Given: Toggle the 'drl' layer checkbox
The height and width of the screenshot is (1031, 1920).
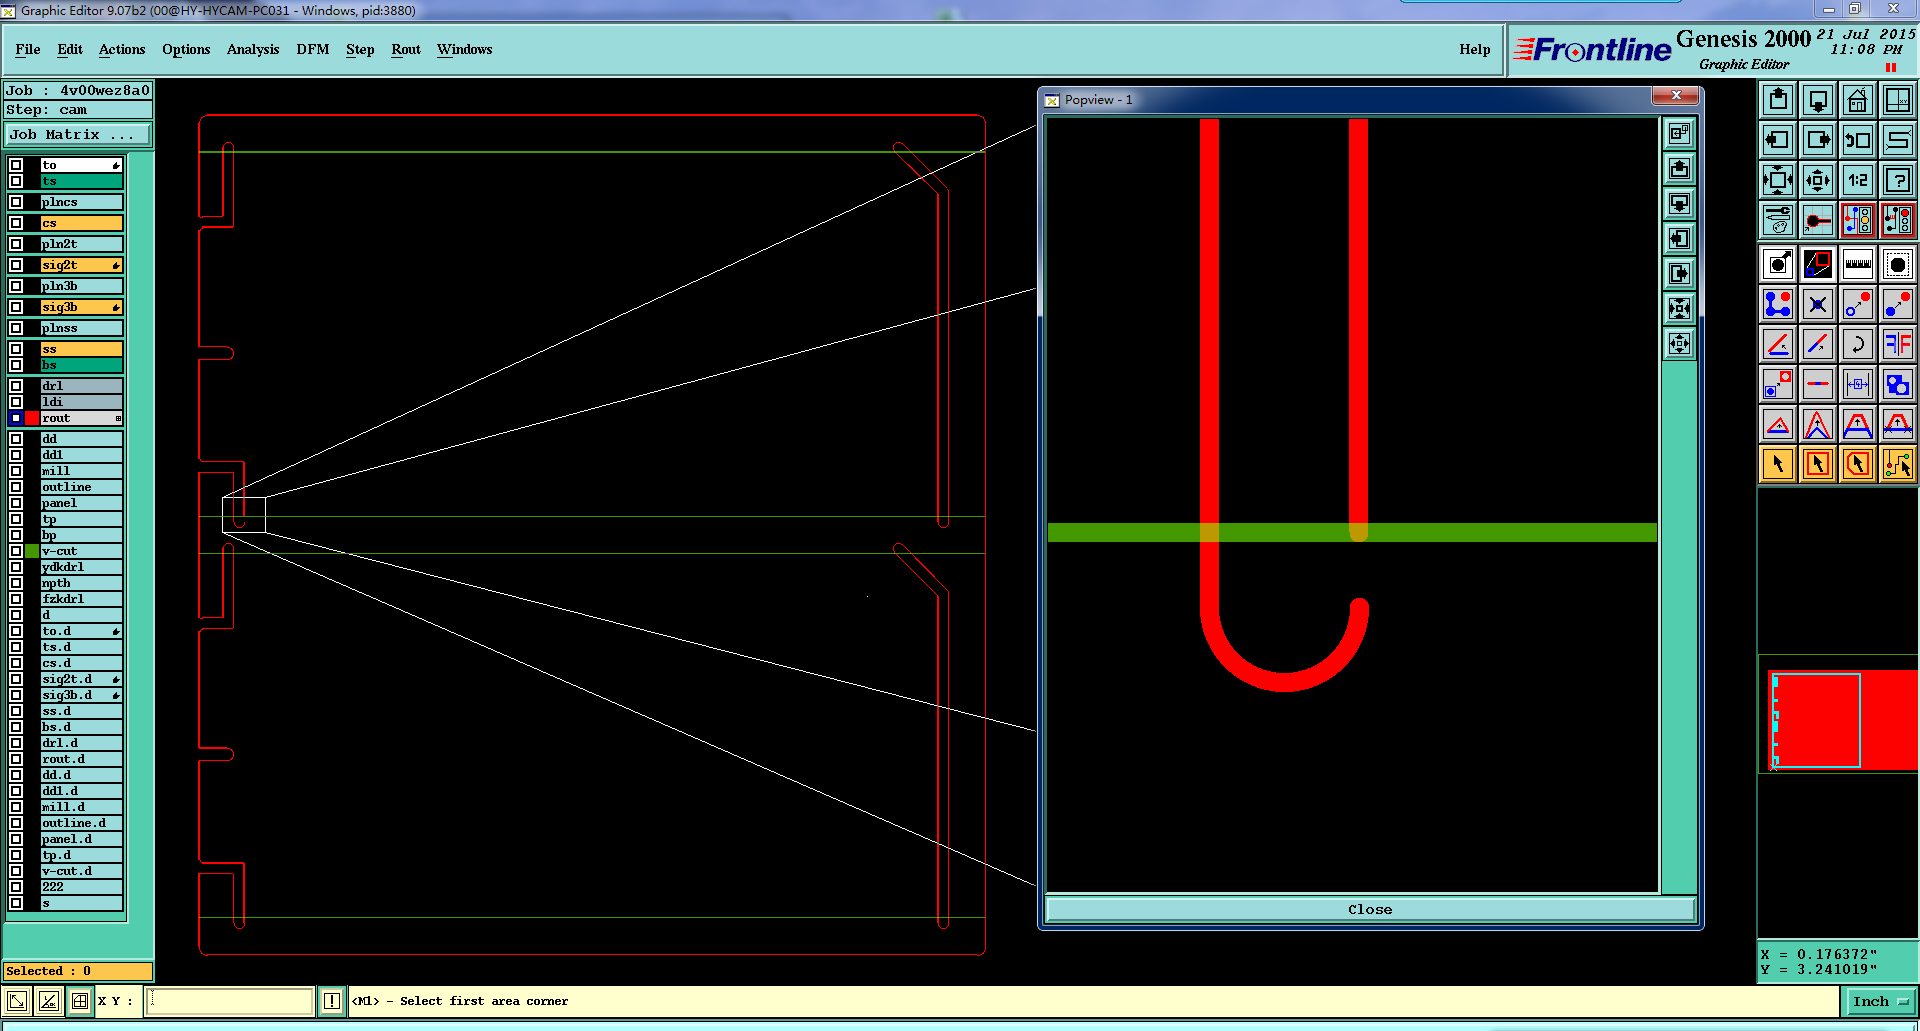Looking at the screenshot, I should click(16, 386).
